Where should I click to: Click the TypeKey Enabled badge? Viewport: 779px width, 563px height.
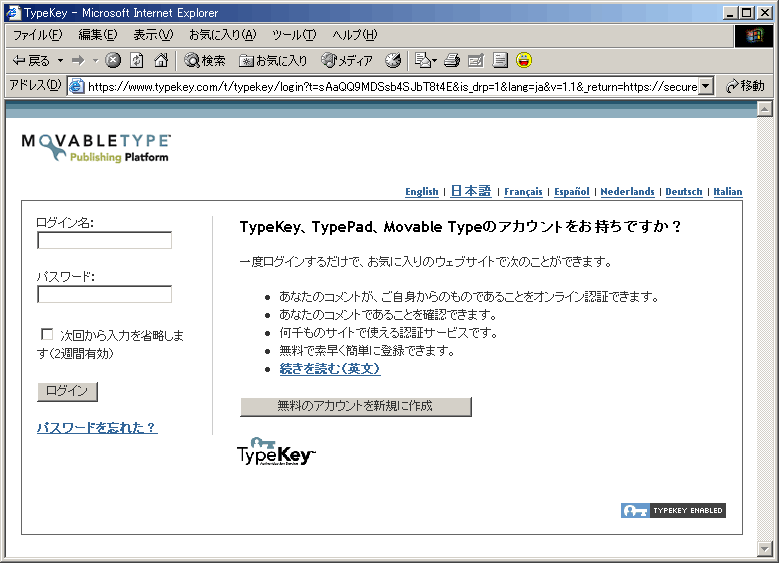click(673, 510)
